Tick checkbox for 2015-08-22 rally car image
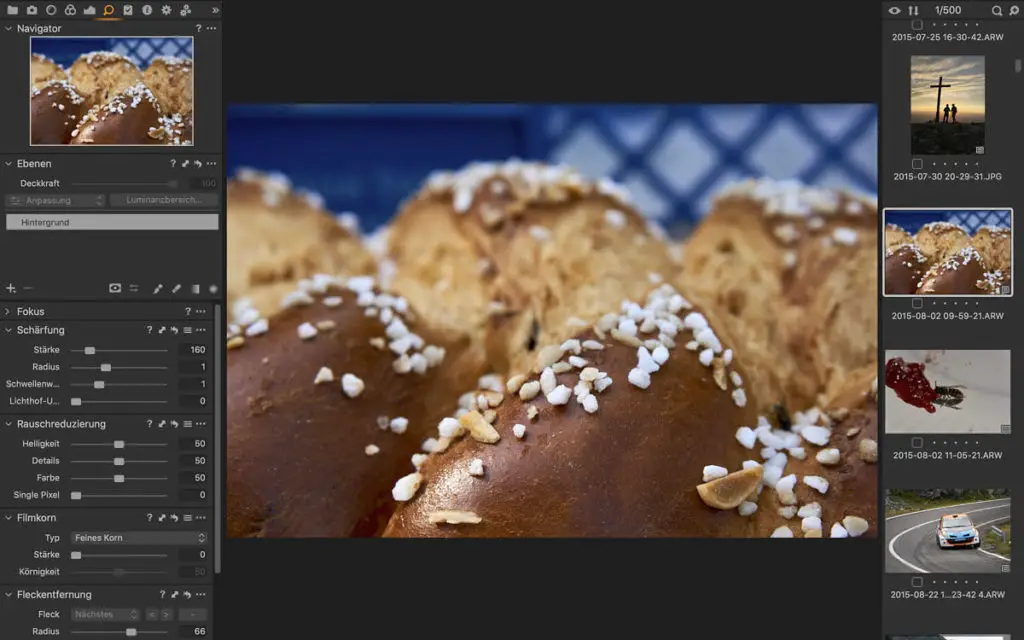The width and height of the screenshot is (1024, 640). 917,582
